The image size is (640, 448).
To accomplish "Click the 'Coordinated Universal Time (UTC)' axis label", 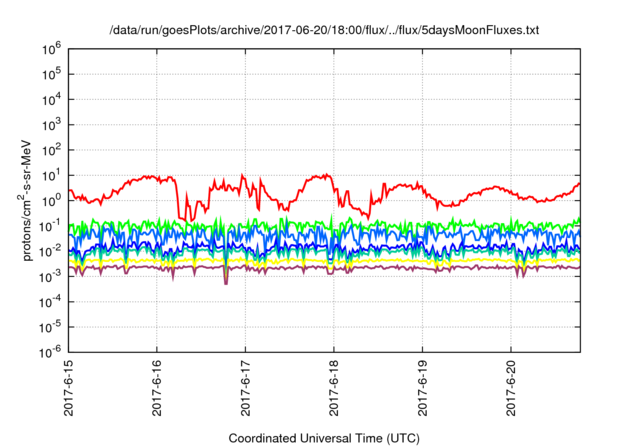I will click(x=324, y=438).
